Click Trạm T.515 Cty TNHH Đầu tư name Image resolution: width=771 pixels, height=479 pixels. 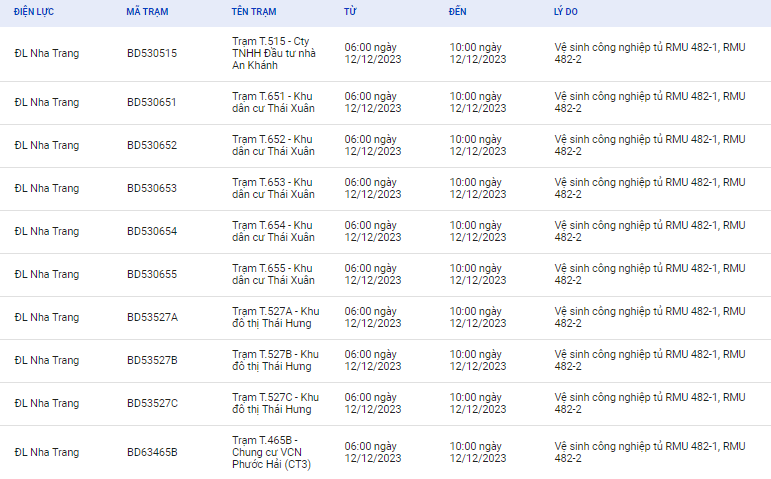tap(274, 53)
